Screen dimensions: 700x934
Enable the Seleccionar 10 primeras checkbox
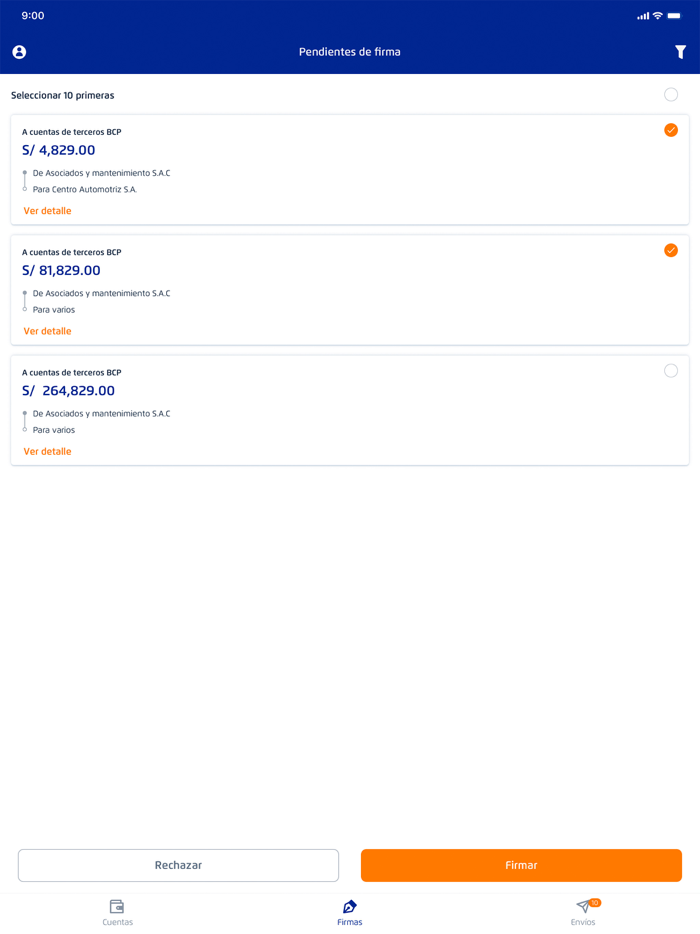pyautogui.click(x=671, y=95)
